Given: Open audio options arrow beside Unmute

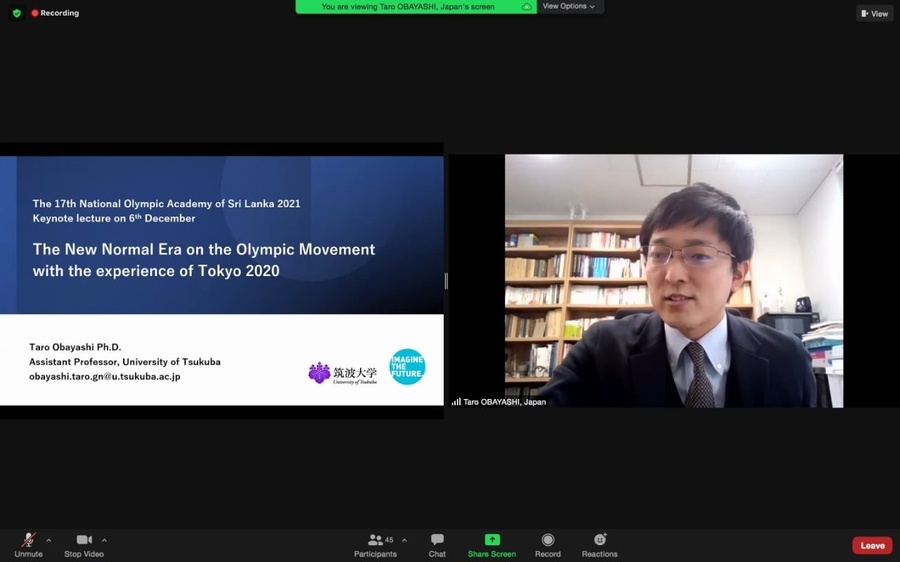Looking at the screenshot, I should (49, 540).
